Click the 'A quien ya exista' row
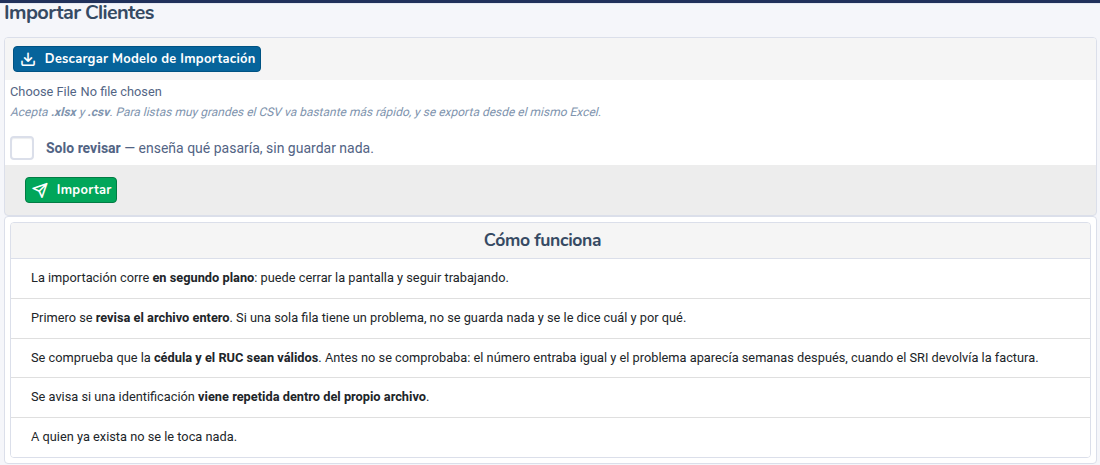Screen dimensions: 1100x465 tap(550, 437)
